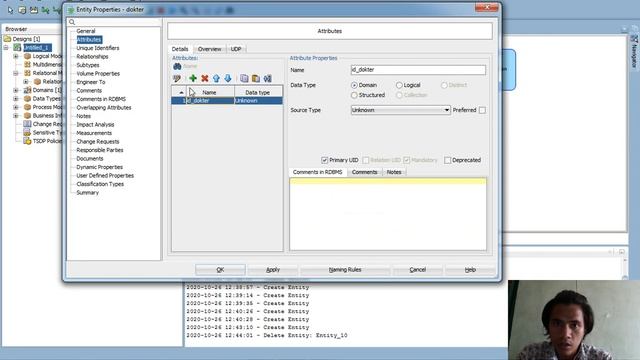Expand the Business Information tree node
The width and height of the screenshot is (640, 360).
(16, 116)
